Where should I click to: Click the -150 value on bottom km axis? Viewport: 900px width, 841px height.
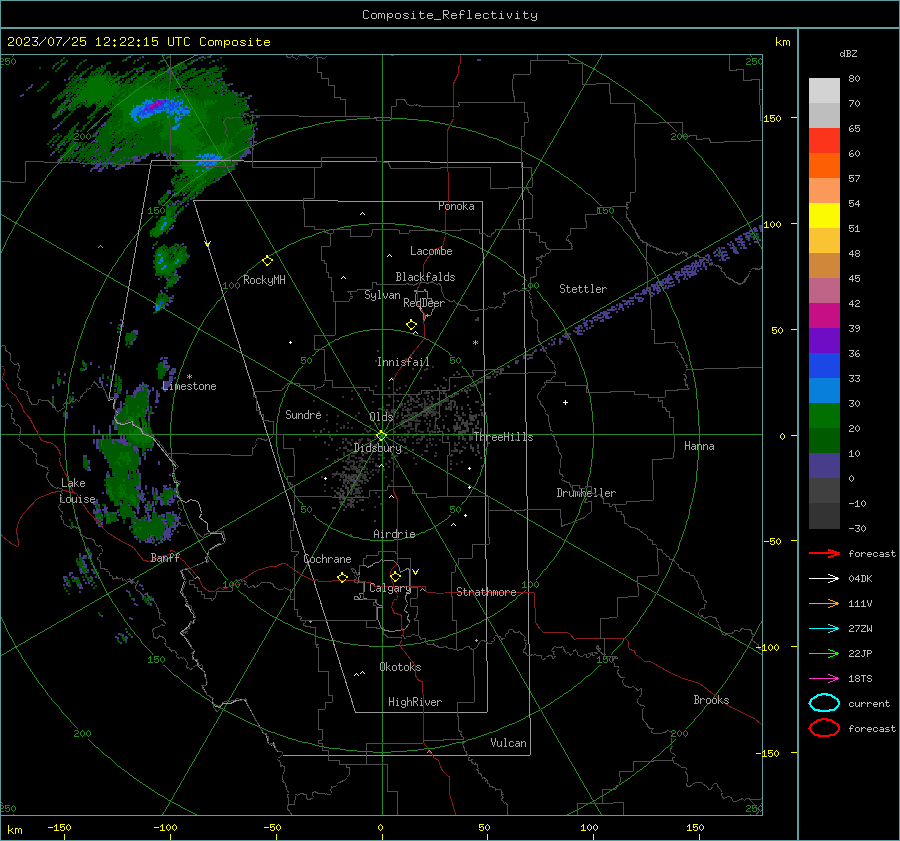[x=59, y=827]
